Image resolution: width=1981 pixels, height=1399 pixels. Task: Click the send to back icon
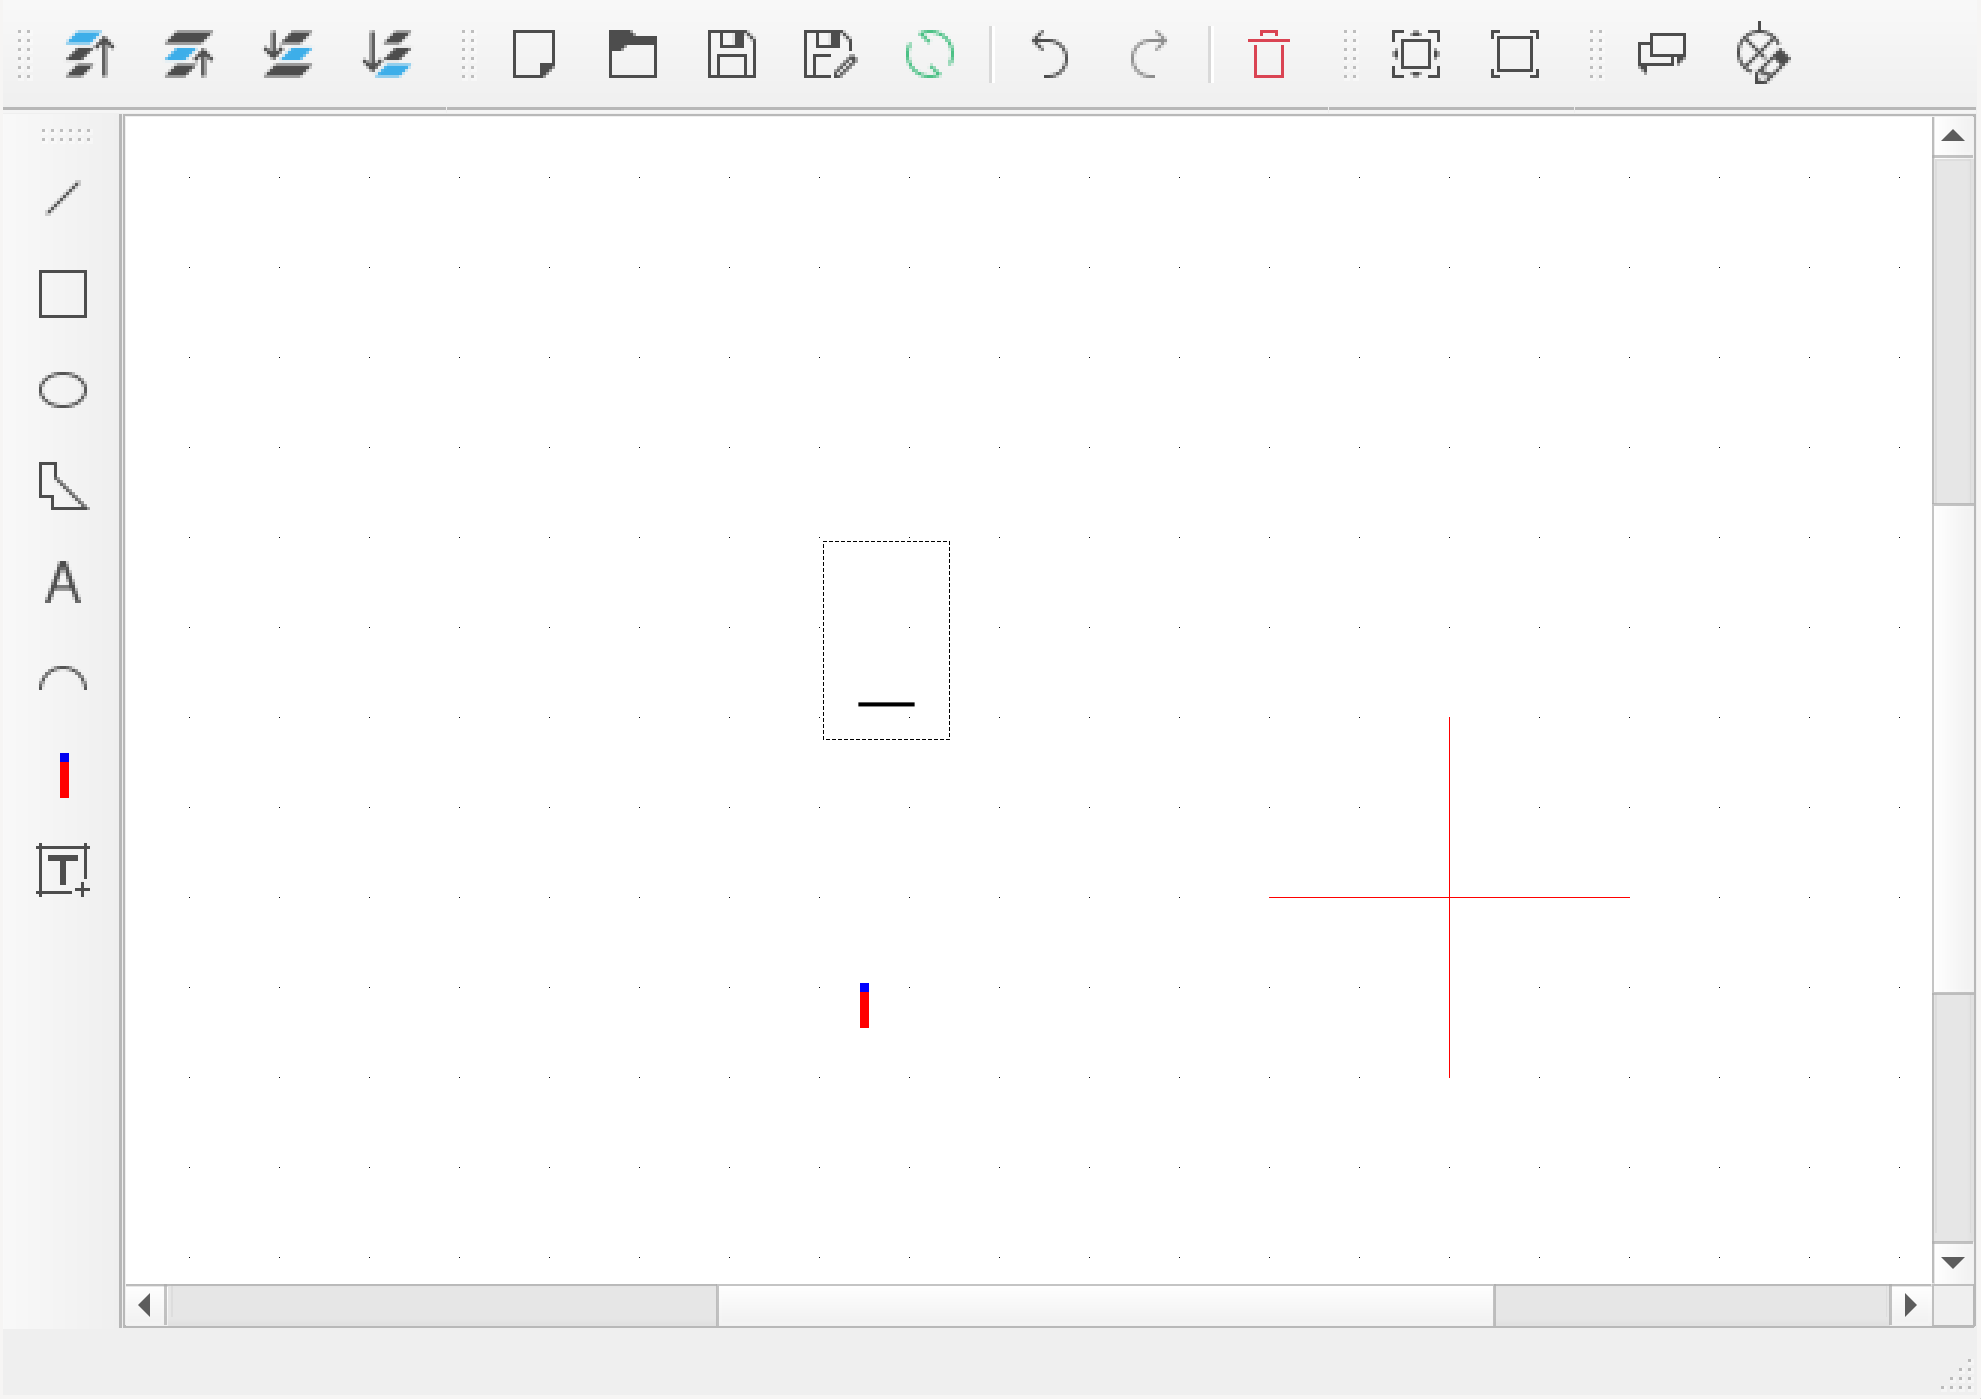pos(387,54)
